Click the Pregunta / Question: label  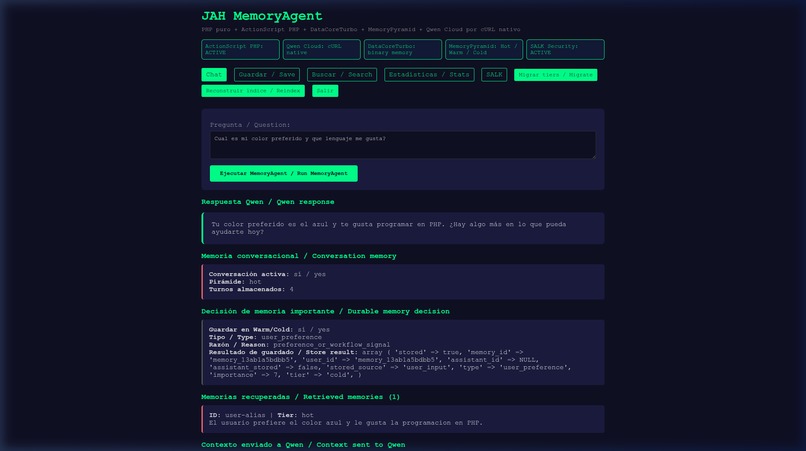pyautogui.click(x=250, y=124)
